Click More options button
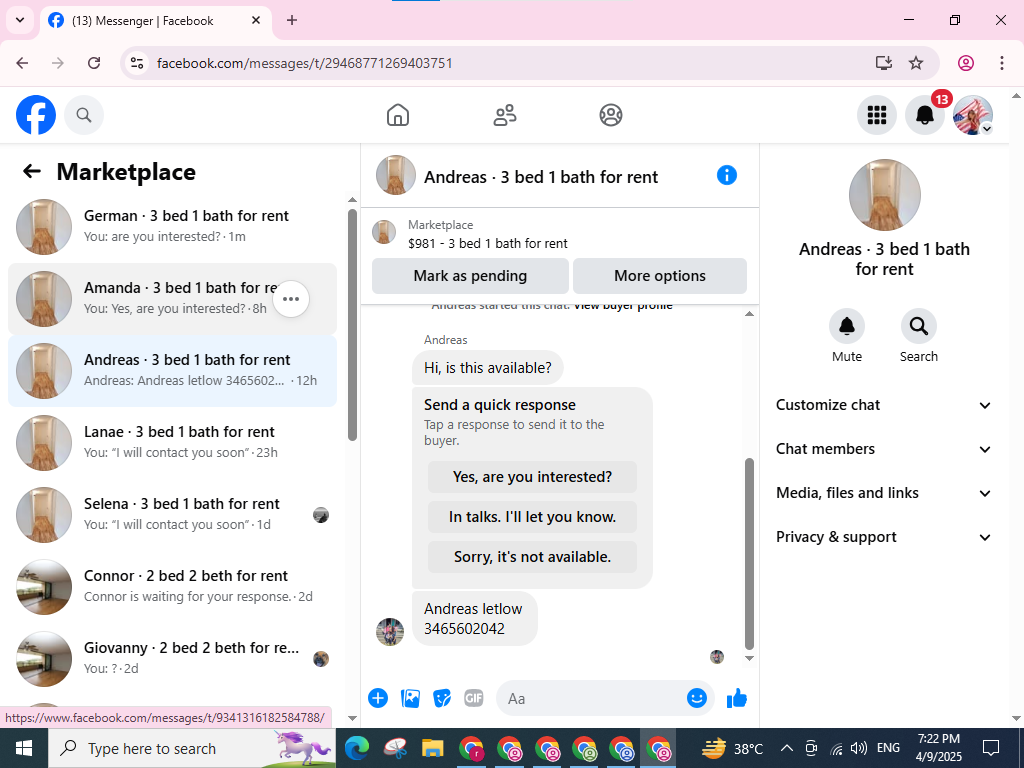This screenshot has width=1024, height=768. click(x=660, y=276)
